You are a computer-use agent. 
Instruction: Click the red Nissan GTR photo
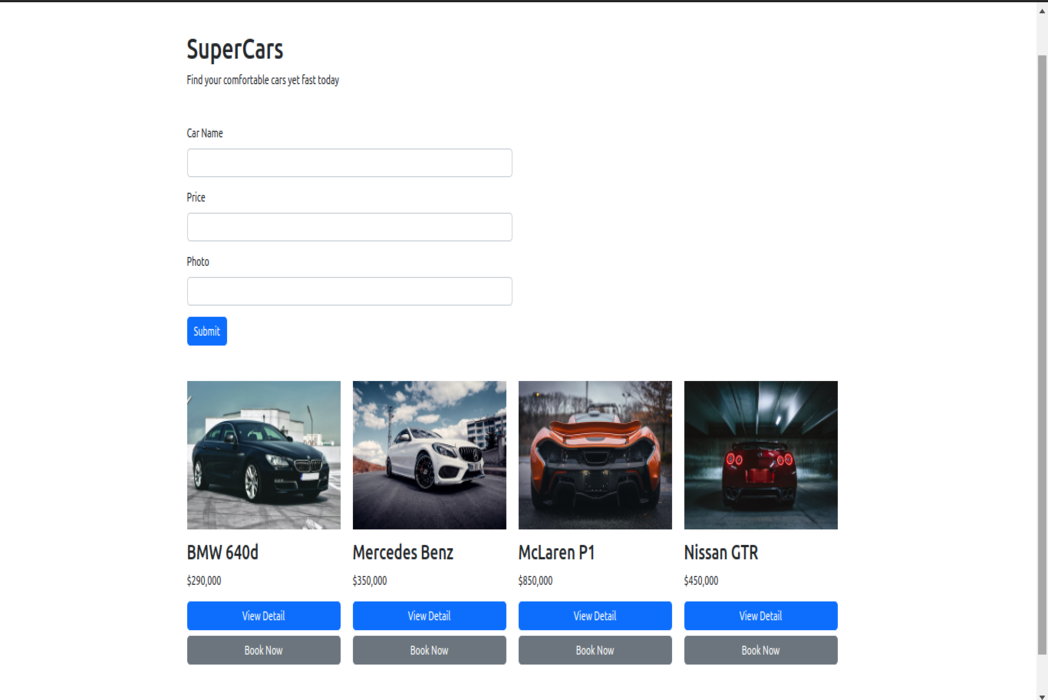[761, 455]
